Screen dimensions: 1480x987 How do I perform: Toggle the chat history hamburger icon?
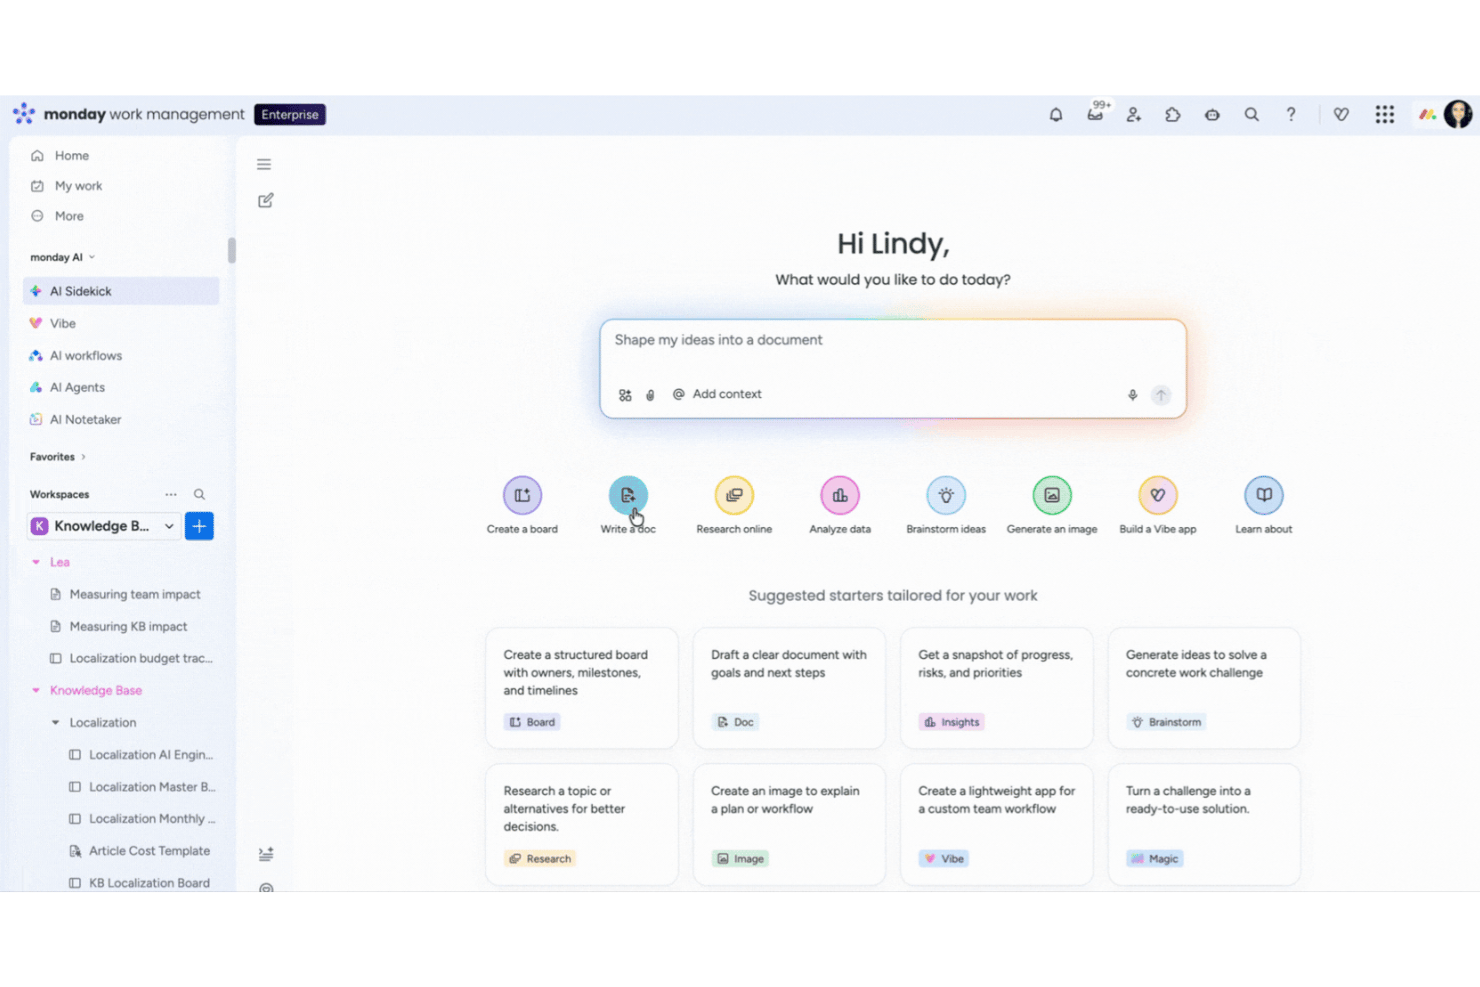point(264,164)
